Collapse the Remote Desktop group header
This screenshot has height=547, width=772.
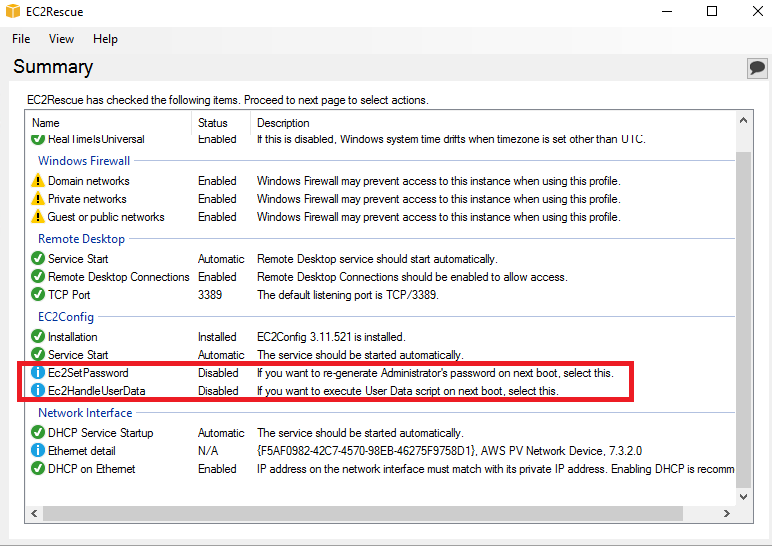point(81,239)
